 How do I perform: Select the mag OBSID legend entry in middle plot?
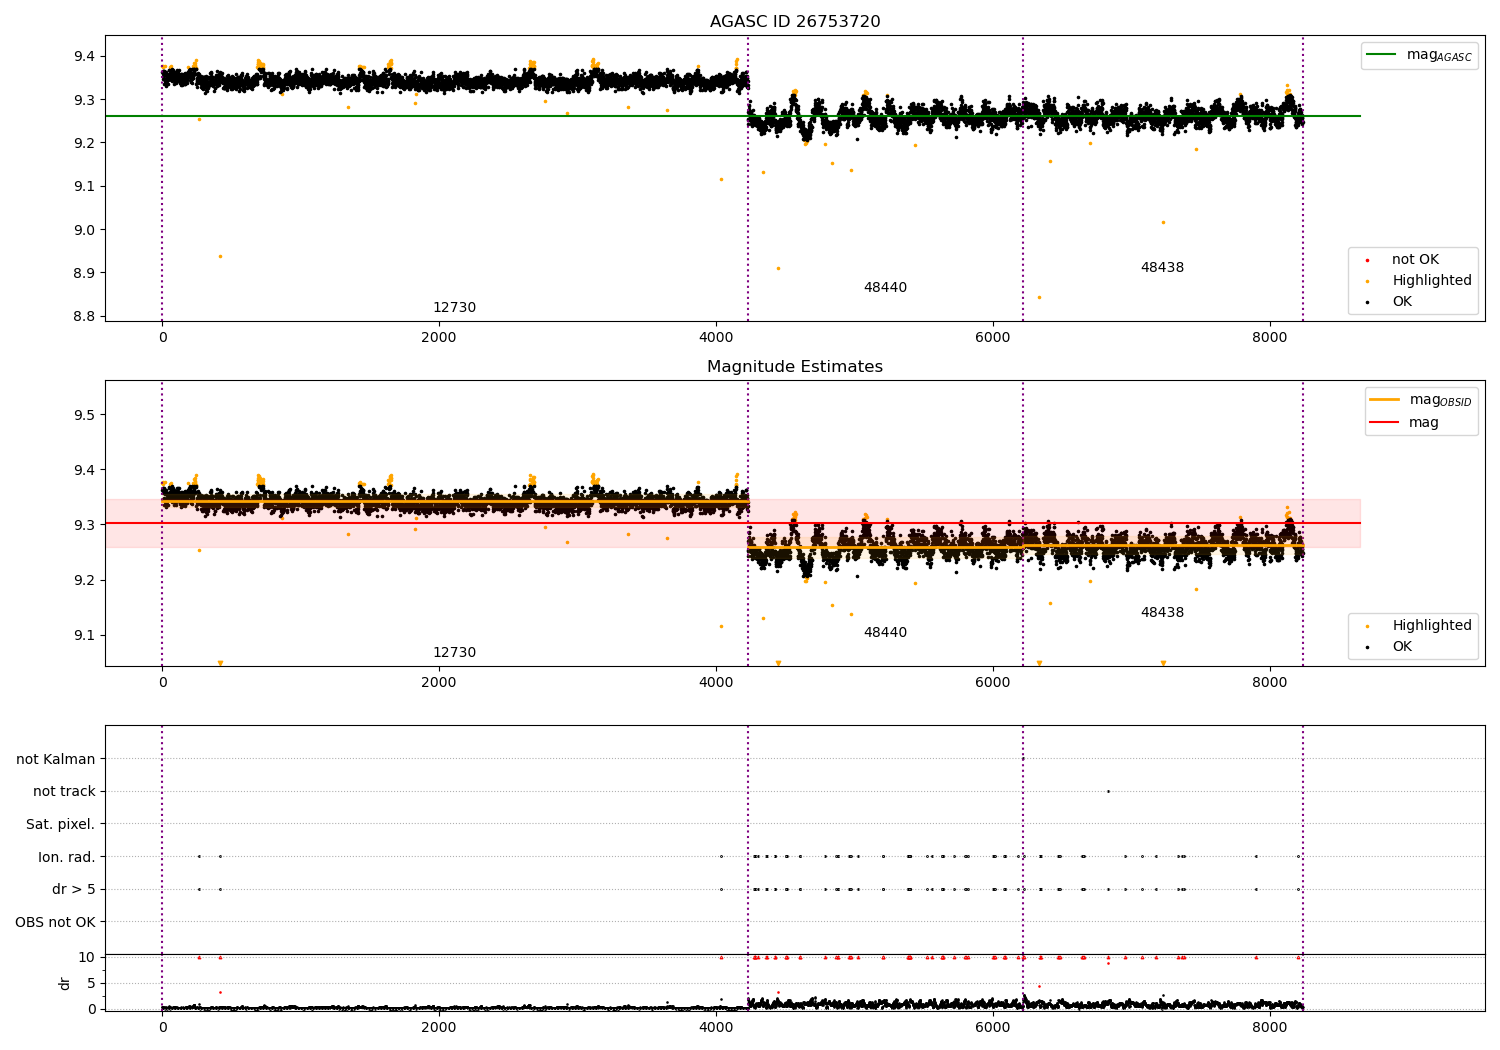pos(1421,401)
